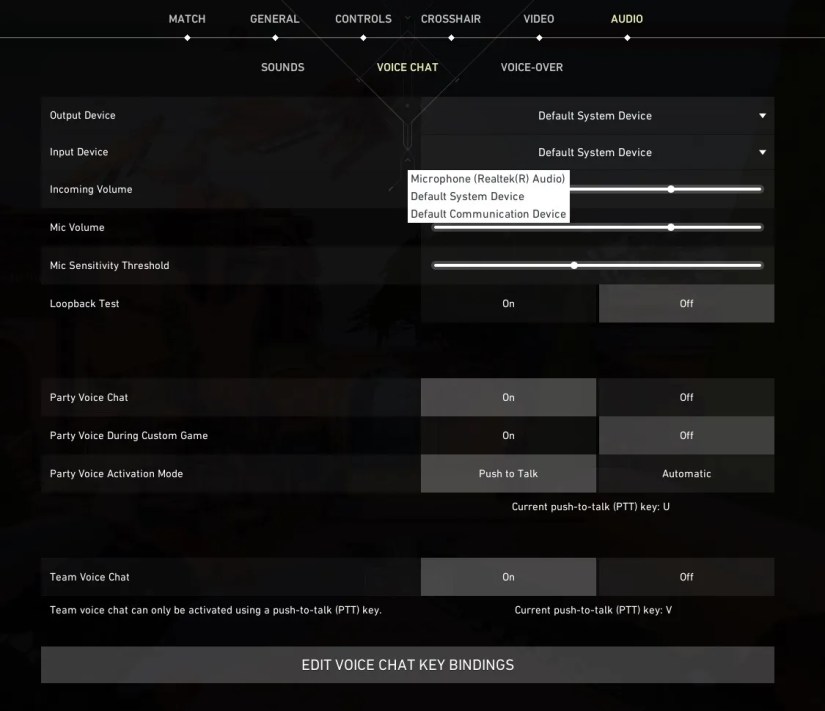Open the Input Device dropdown
The height and width of the screenshot is (711, 825).
tap(596, 152)
